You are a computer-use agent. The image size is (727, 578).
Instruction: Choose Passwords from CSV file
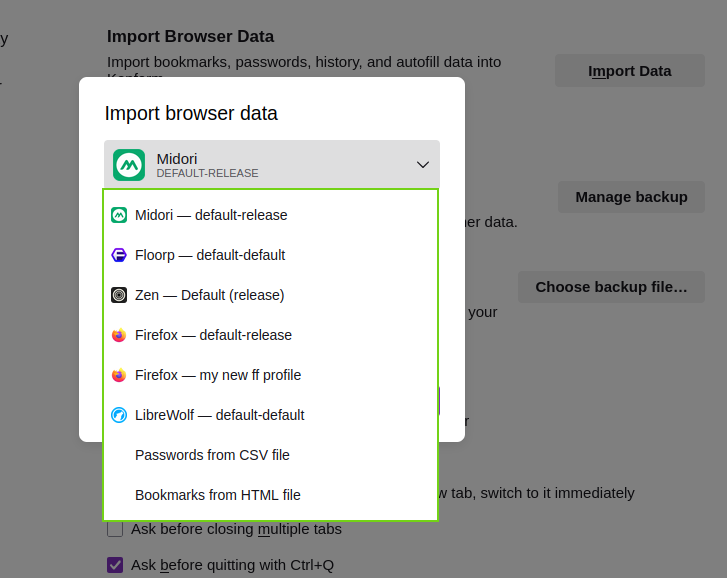pos(212,455)
